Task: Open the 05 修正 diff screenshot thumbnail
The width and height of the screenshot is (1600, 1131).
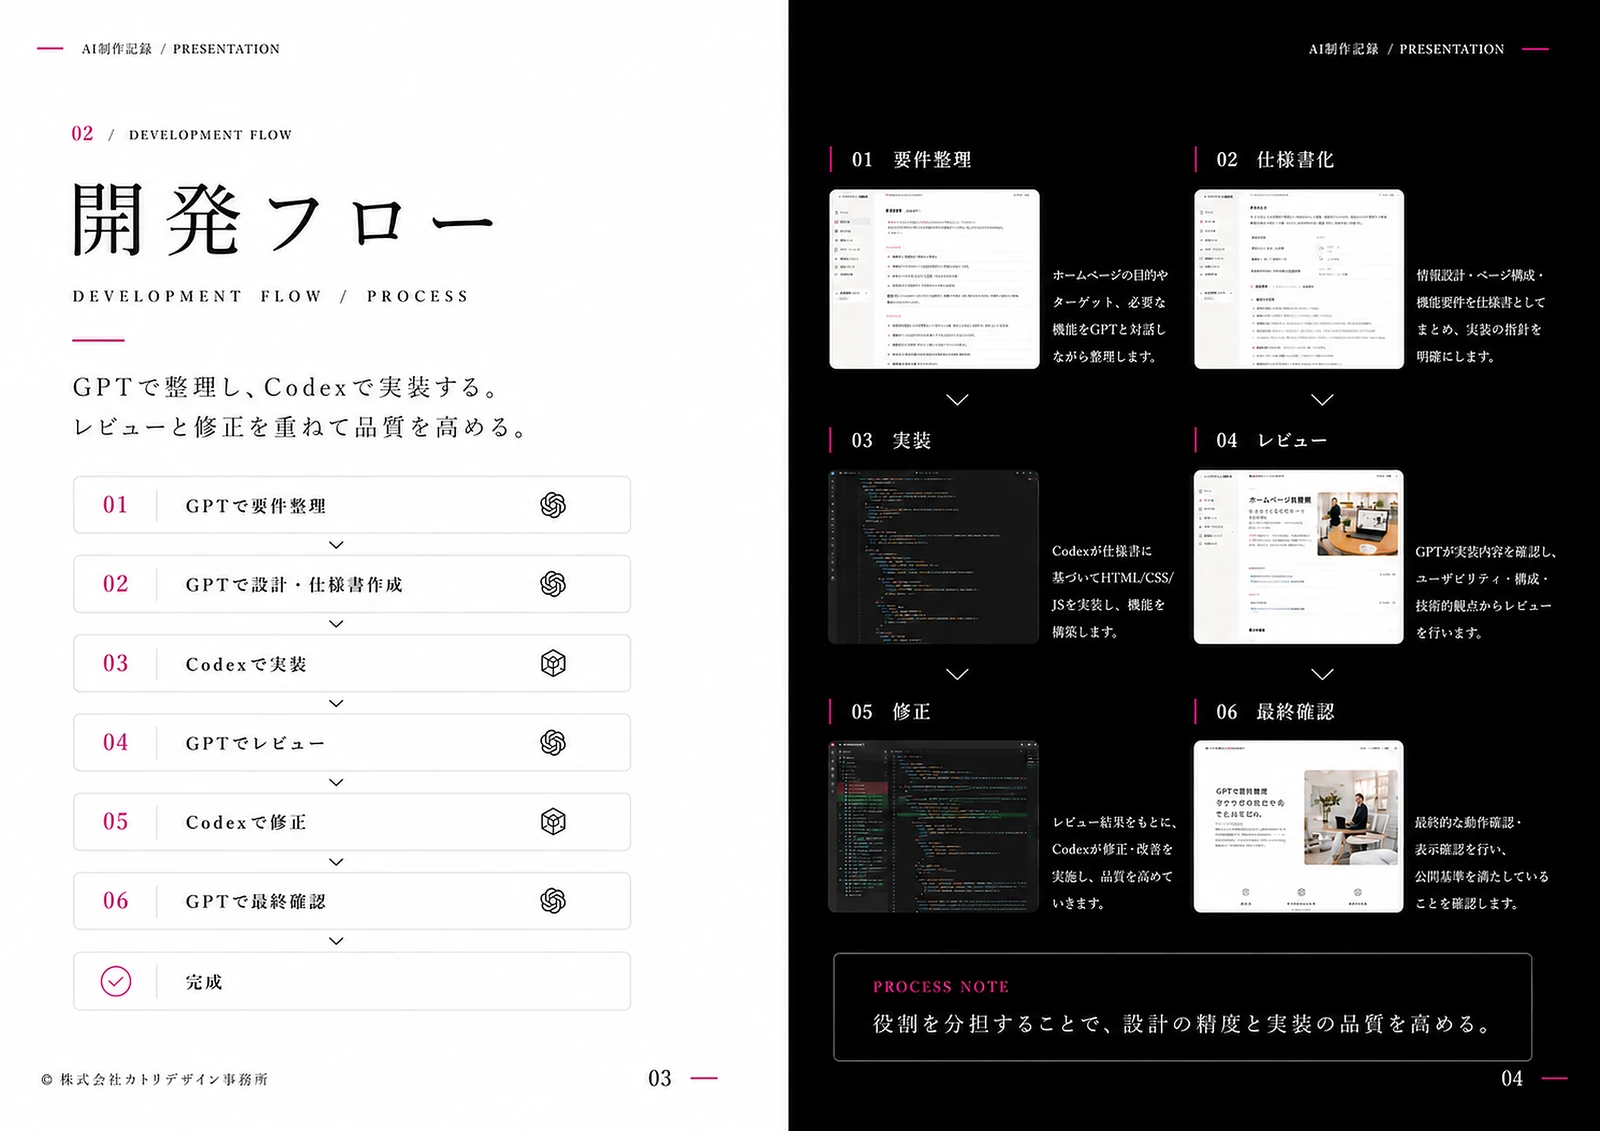Action: coord(934,826)
